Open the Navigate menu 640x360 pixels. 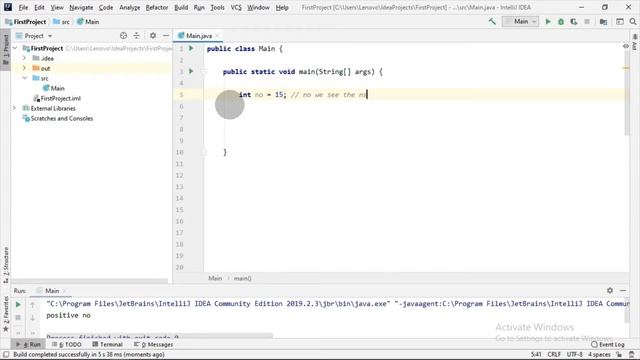[81, 7]
